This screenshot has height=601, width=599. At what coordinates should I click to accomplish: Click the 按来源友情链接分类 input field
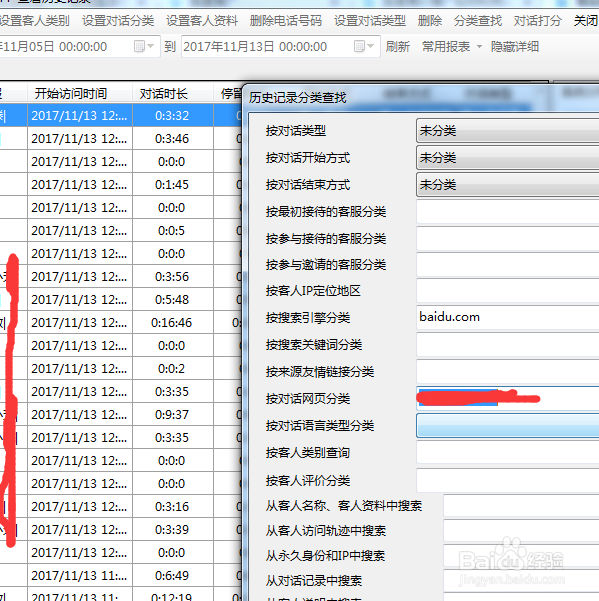507,371
